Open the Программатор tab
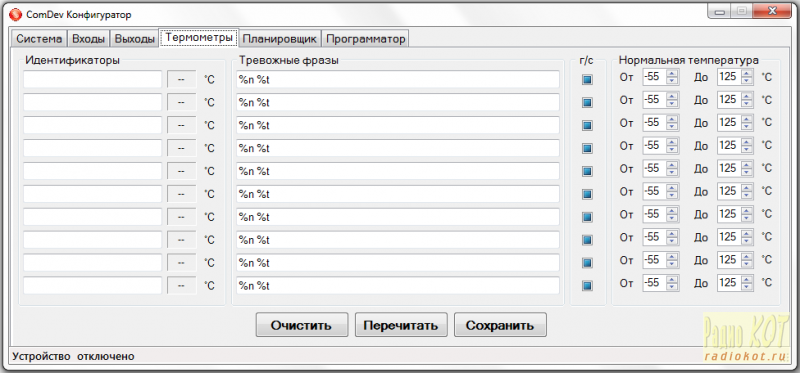Viewport: 800px width, 373px height. (365, 39)
